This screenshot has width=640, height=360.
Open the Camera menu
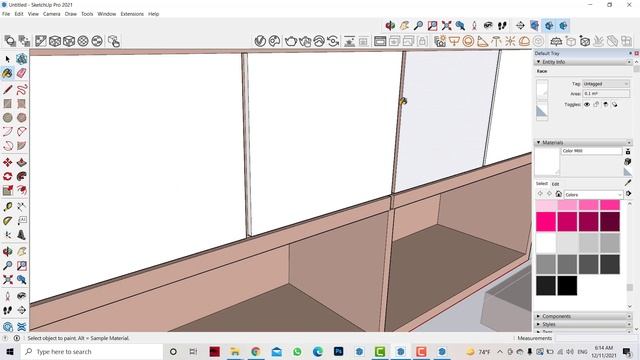(x=51, y=14)
